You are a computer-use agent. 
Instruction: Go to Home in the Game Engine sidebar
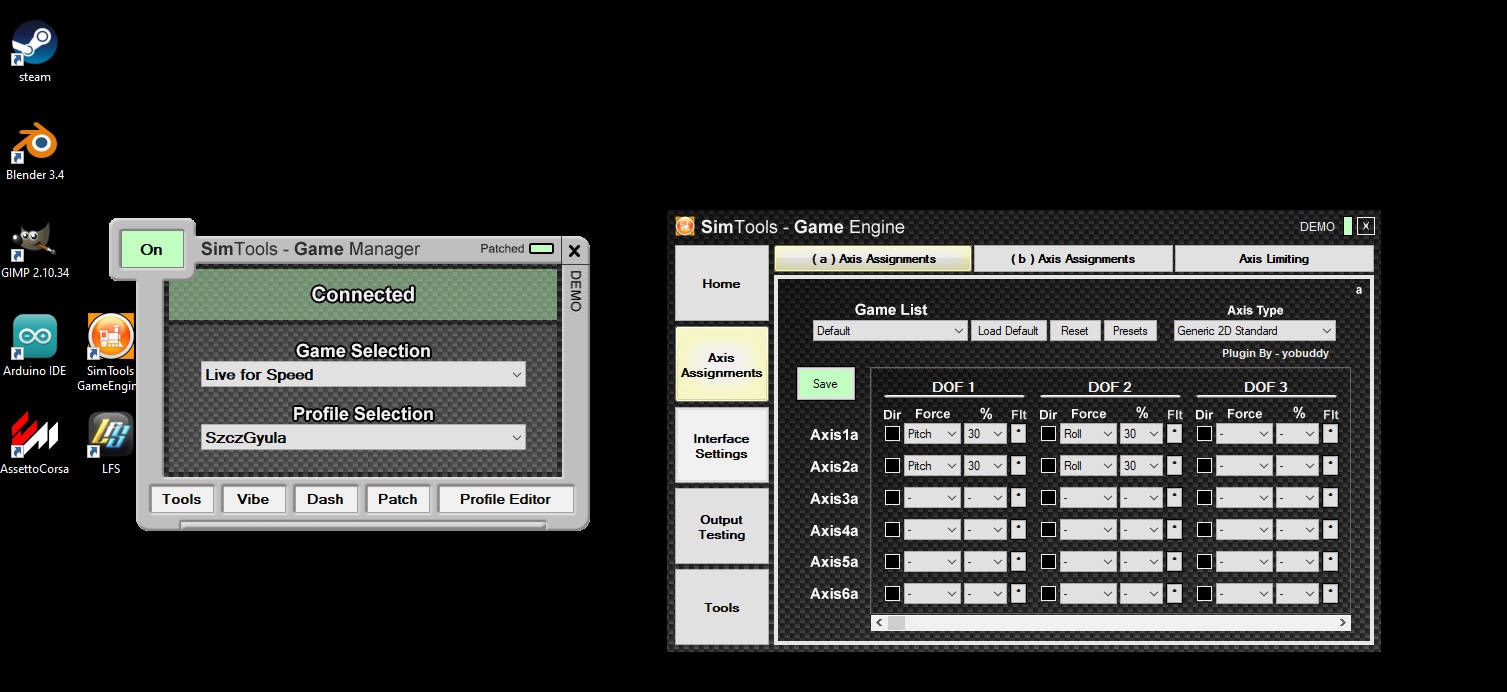click(721, 284)
